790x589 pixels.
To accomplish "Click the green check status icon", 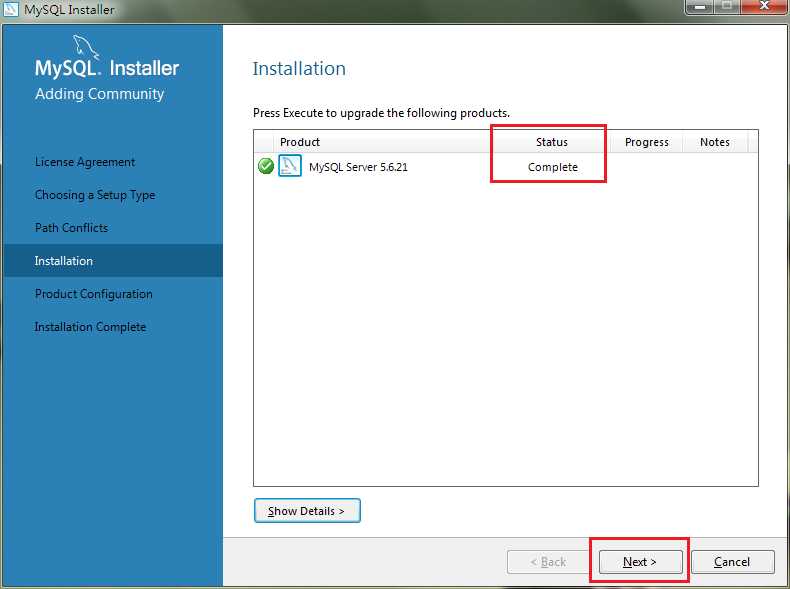I will (266, 166).
